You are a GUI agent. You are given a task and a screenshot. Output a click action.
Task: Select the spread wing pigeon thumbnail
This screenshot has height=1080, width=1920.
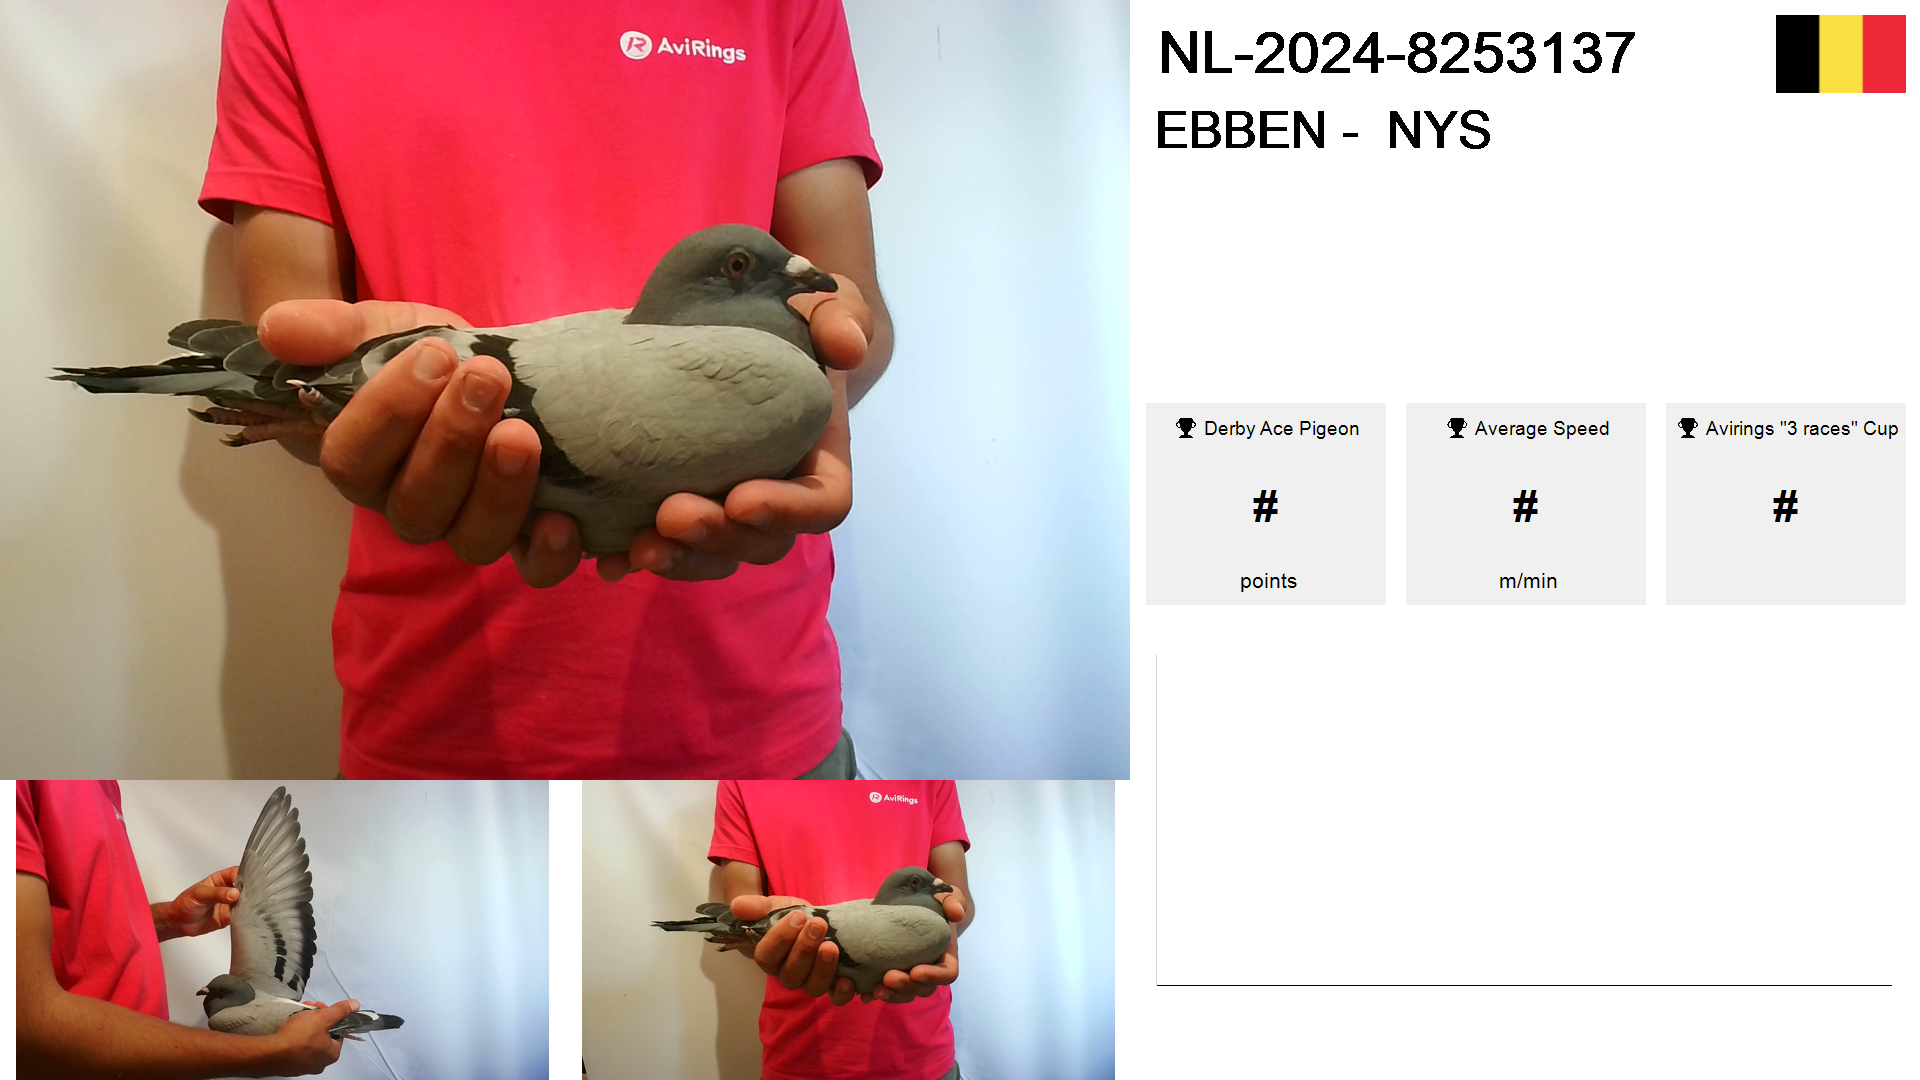pyautogui.click(x=282, y=930)
